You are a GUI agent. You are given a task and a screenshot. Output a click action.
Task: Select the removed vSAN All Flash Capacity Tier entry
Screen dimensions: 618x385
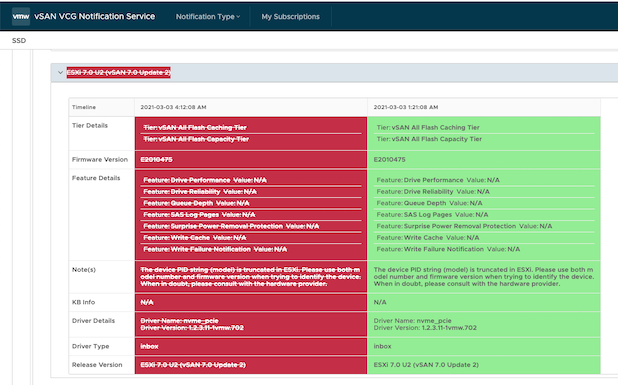pyautogui.click(x=196, y=139)
